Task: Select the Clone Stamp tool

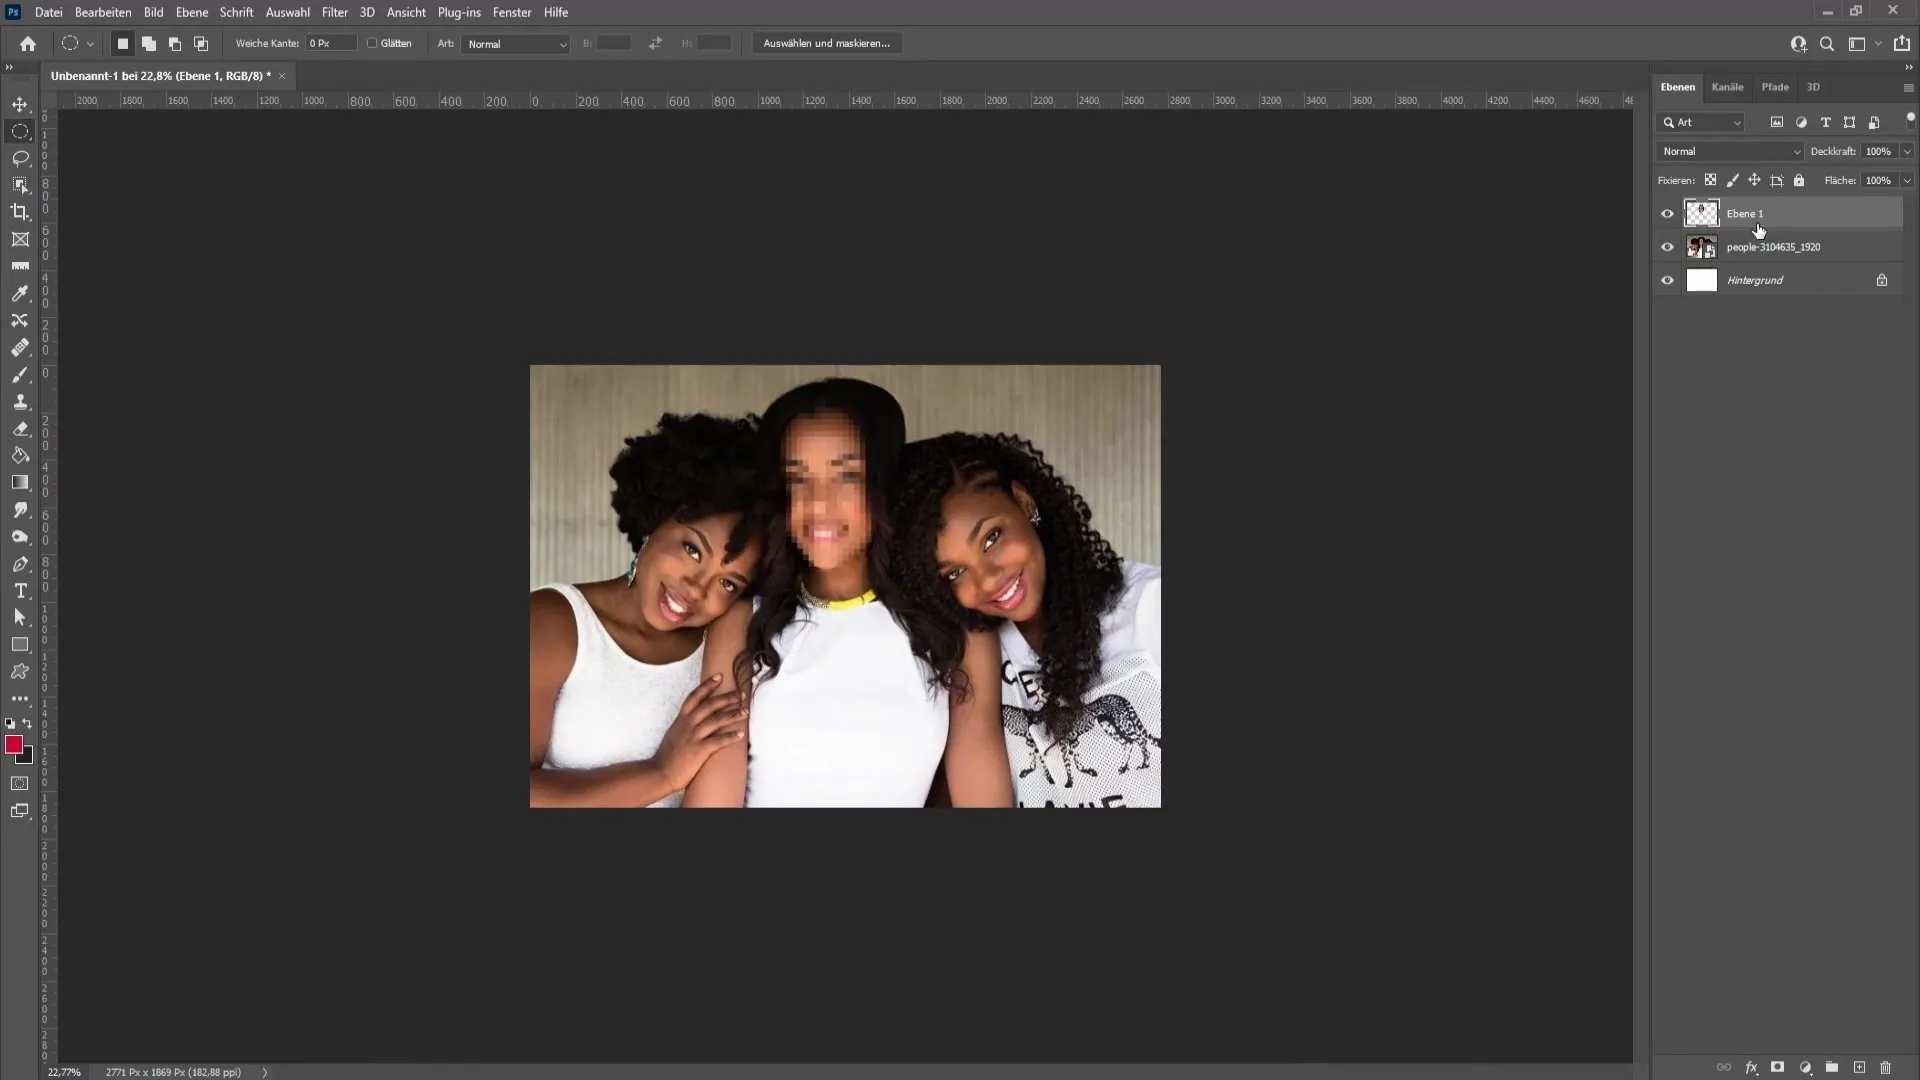Action: tap(20, 400)
